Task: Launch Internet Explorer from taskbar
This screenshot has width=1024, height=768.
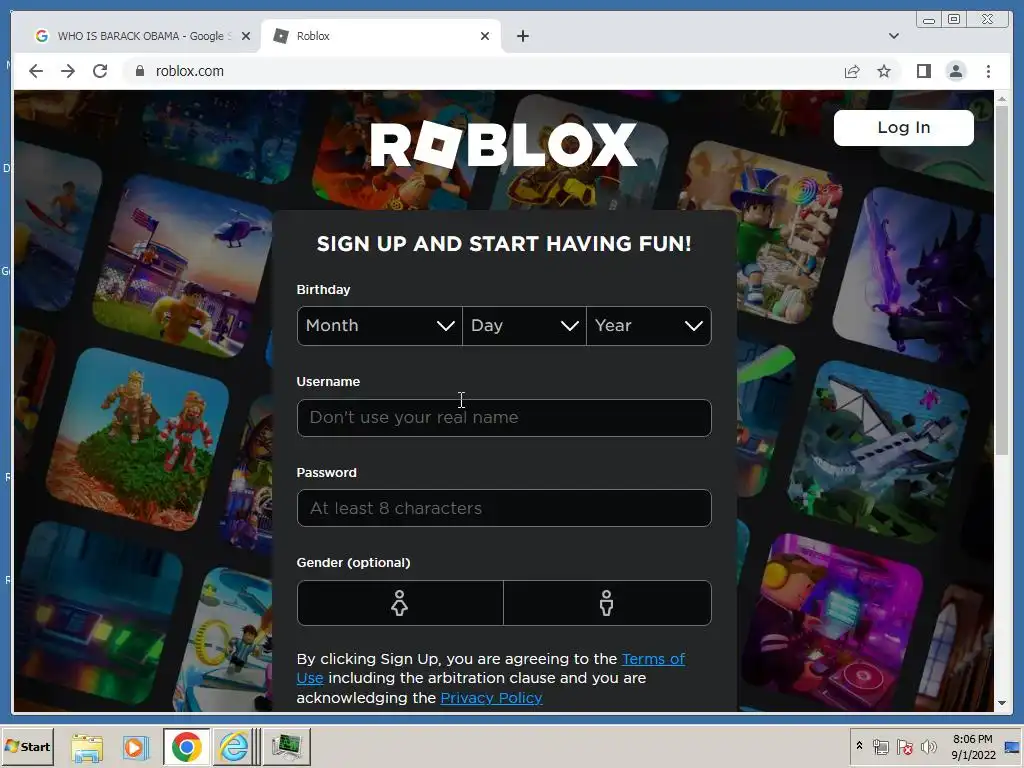Action: click(x=234, y=746)
